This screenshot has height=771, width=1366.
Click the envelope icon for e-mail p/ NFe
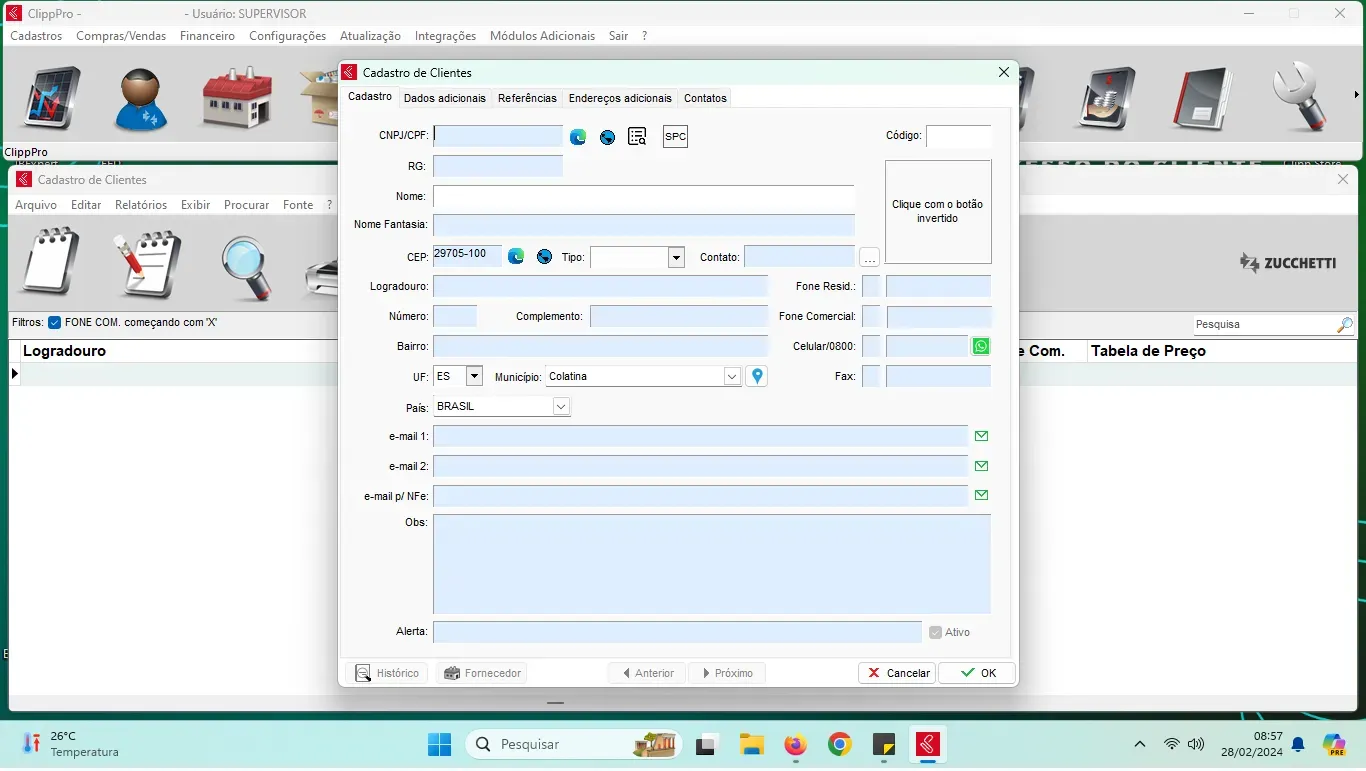click(x=981, y=495)
